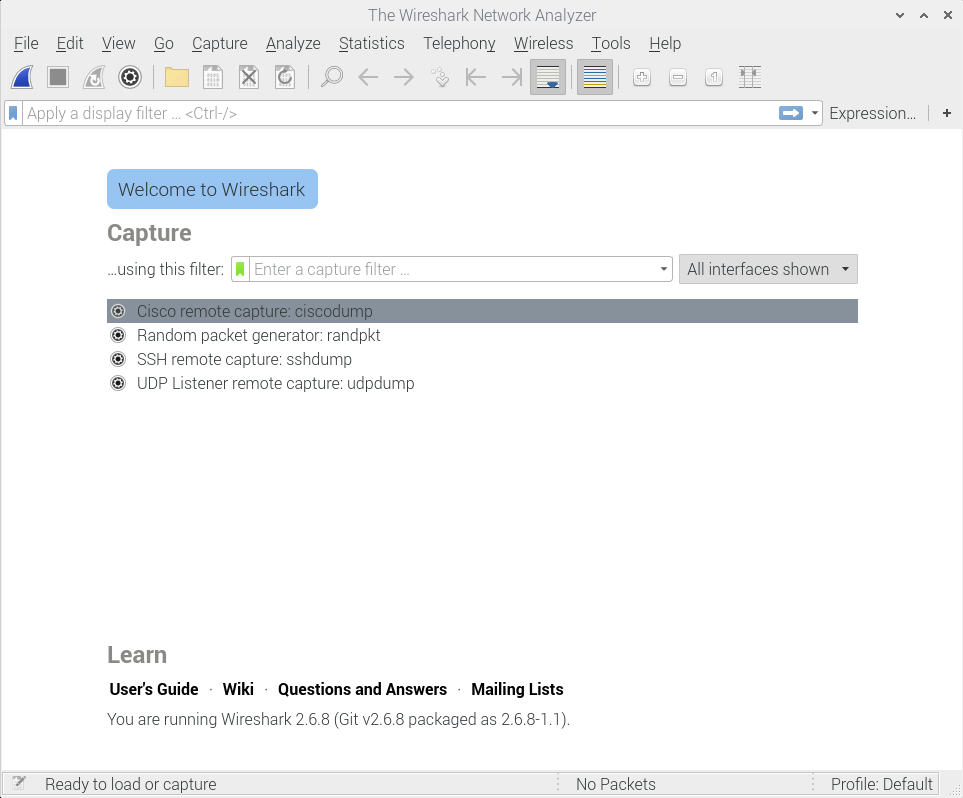Open settings gear for randpkt interface
The width and height of the screenshot is (963, 798).
(x=118, y=335)
